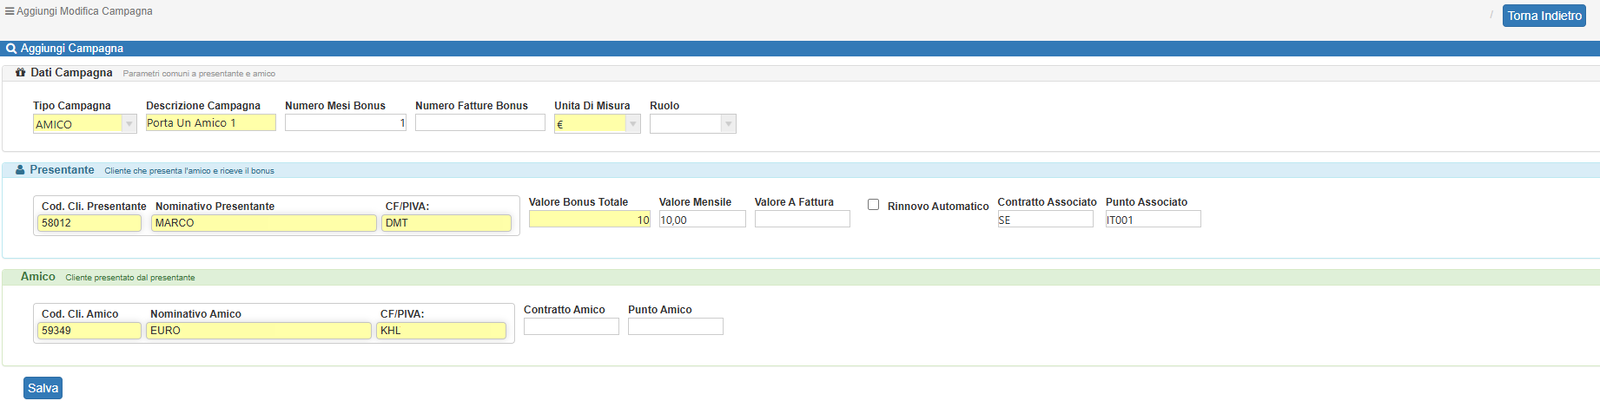Viewport: 1600px width, 401px height.
Task: Click the Salva button
Action: 43,388
